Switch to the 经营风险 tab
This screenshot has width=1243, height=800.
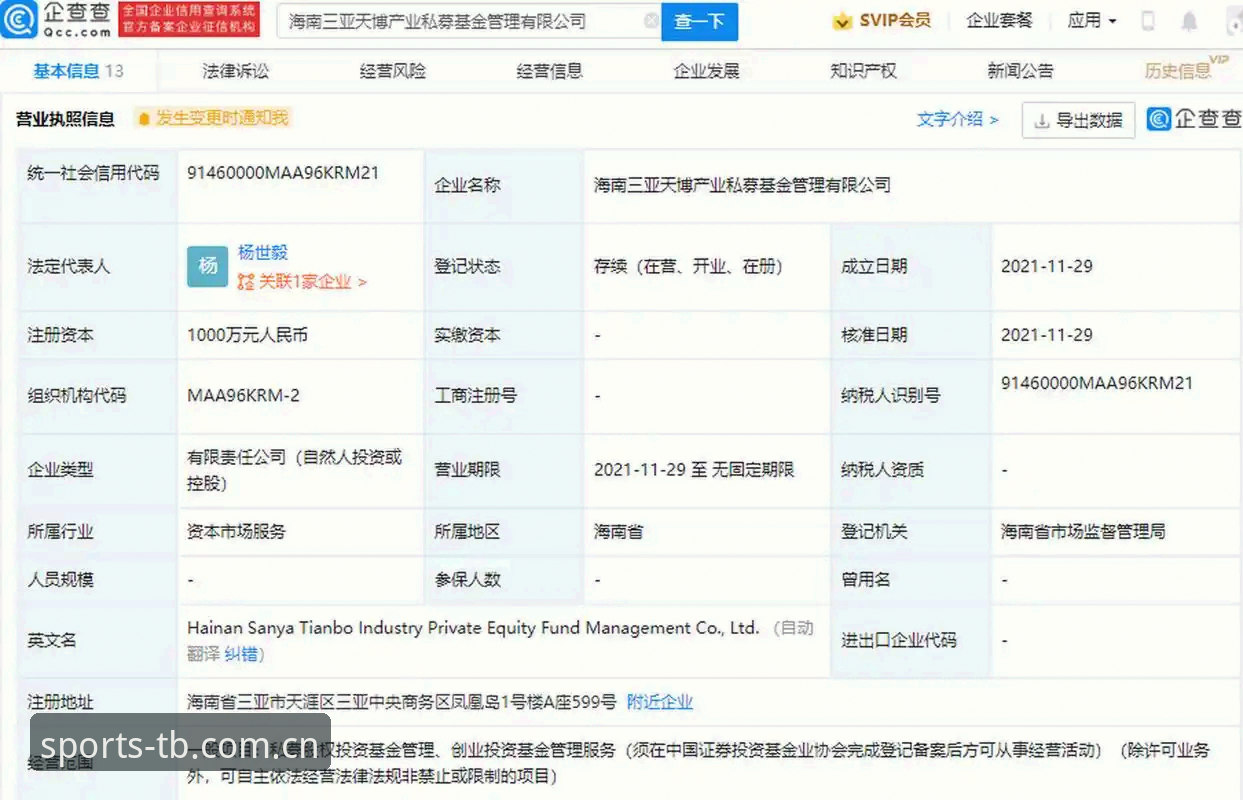[x=392, y=71]
